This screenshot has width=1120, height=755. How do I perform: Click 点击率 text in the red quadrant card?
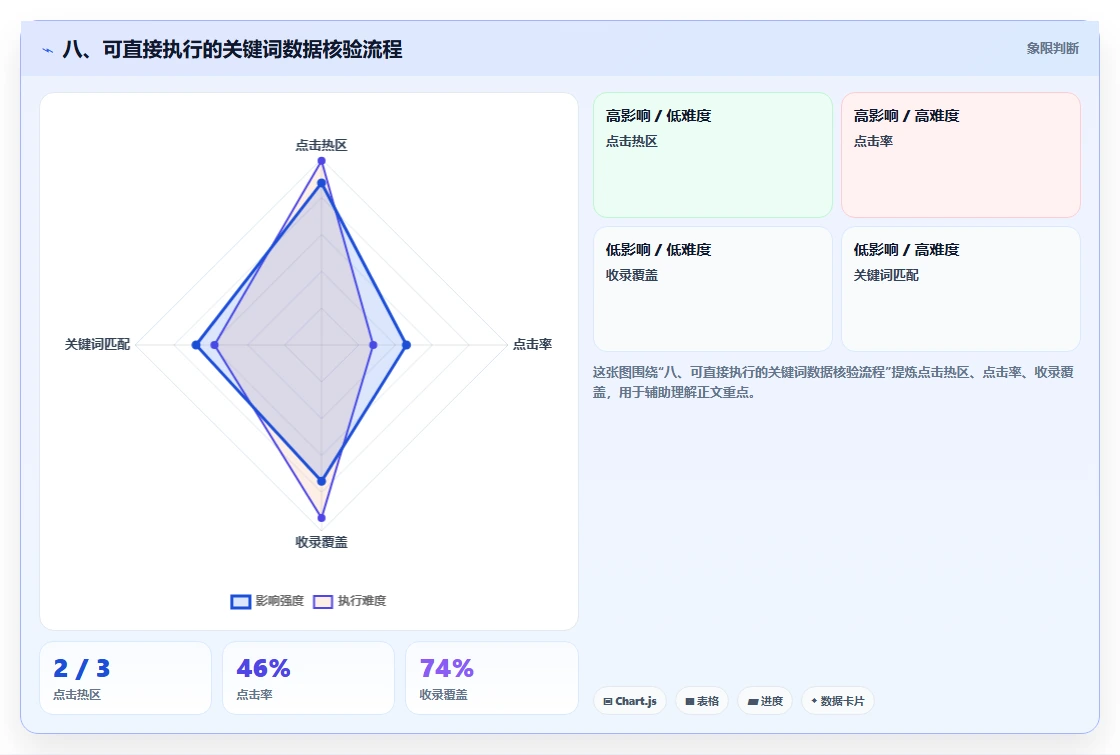click(x=873, y=141)
